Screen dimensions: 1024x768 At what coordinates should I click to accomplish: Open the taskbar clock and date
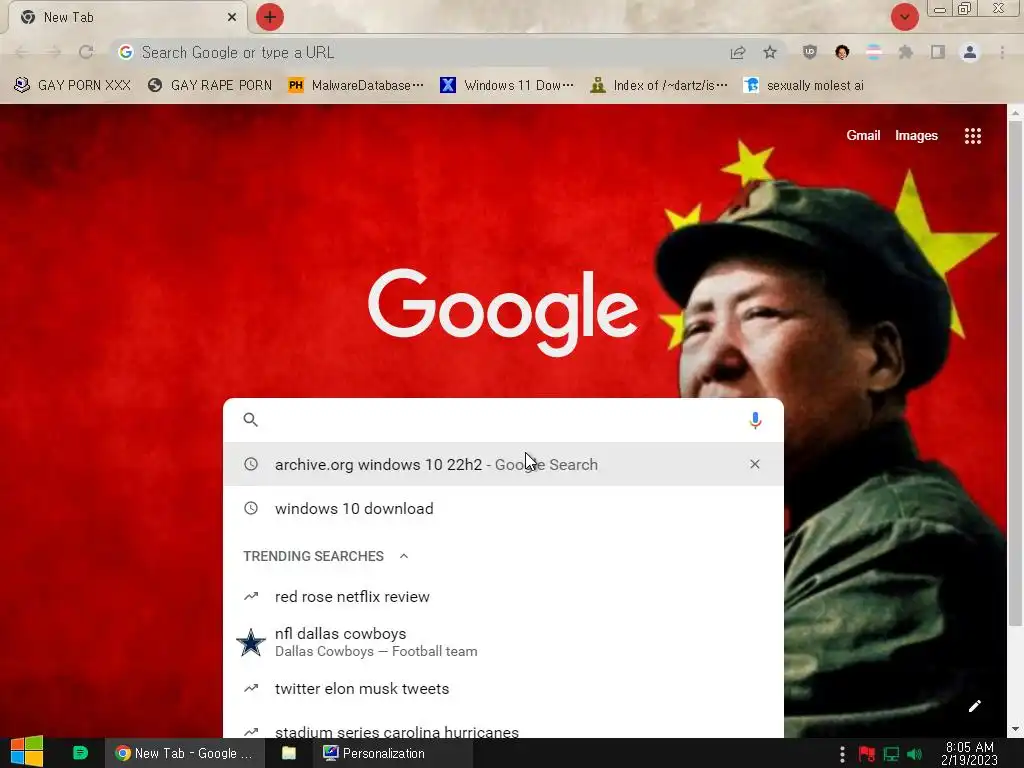(969, 754)
